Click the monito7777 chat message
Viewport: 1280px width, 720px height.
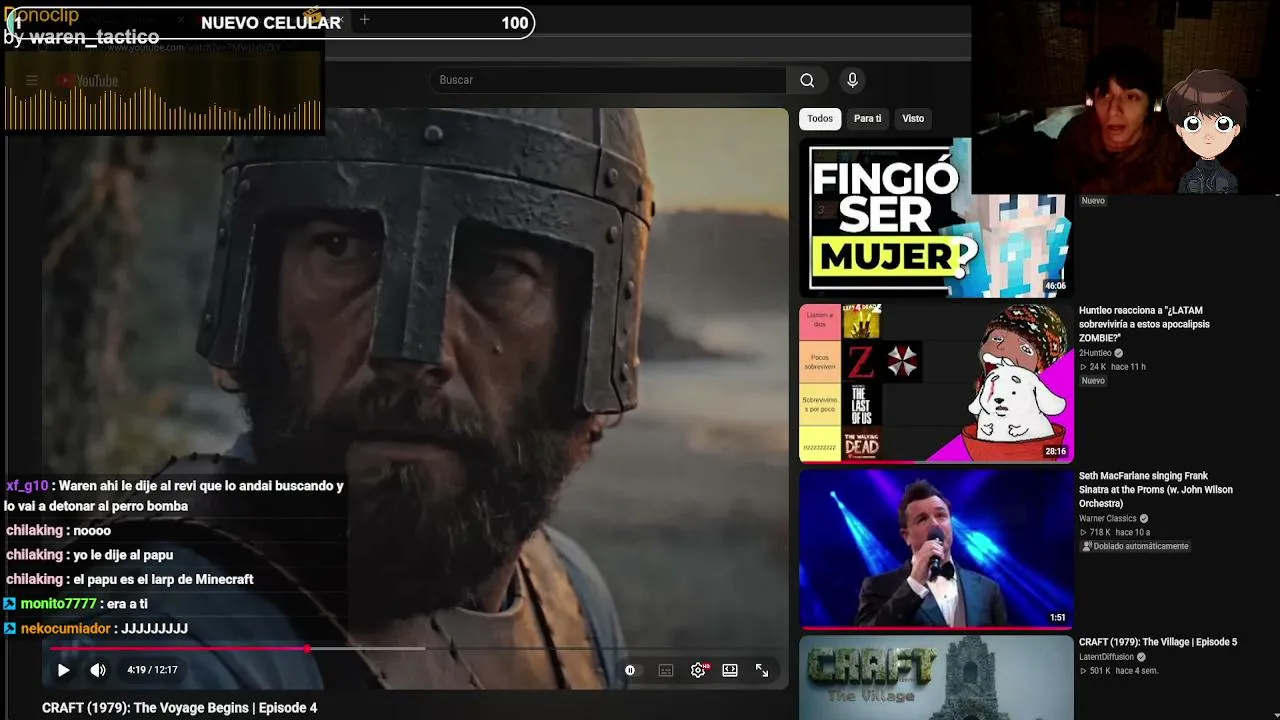(x=76, y=604)
